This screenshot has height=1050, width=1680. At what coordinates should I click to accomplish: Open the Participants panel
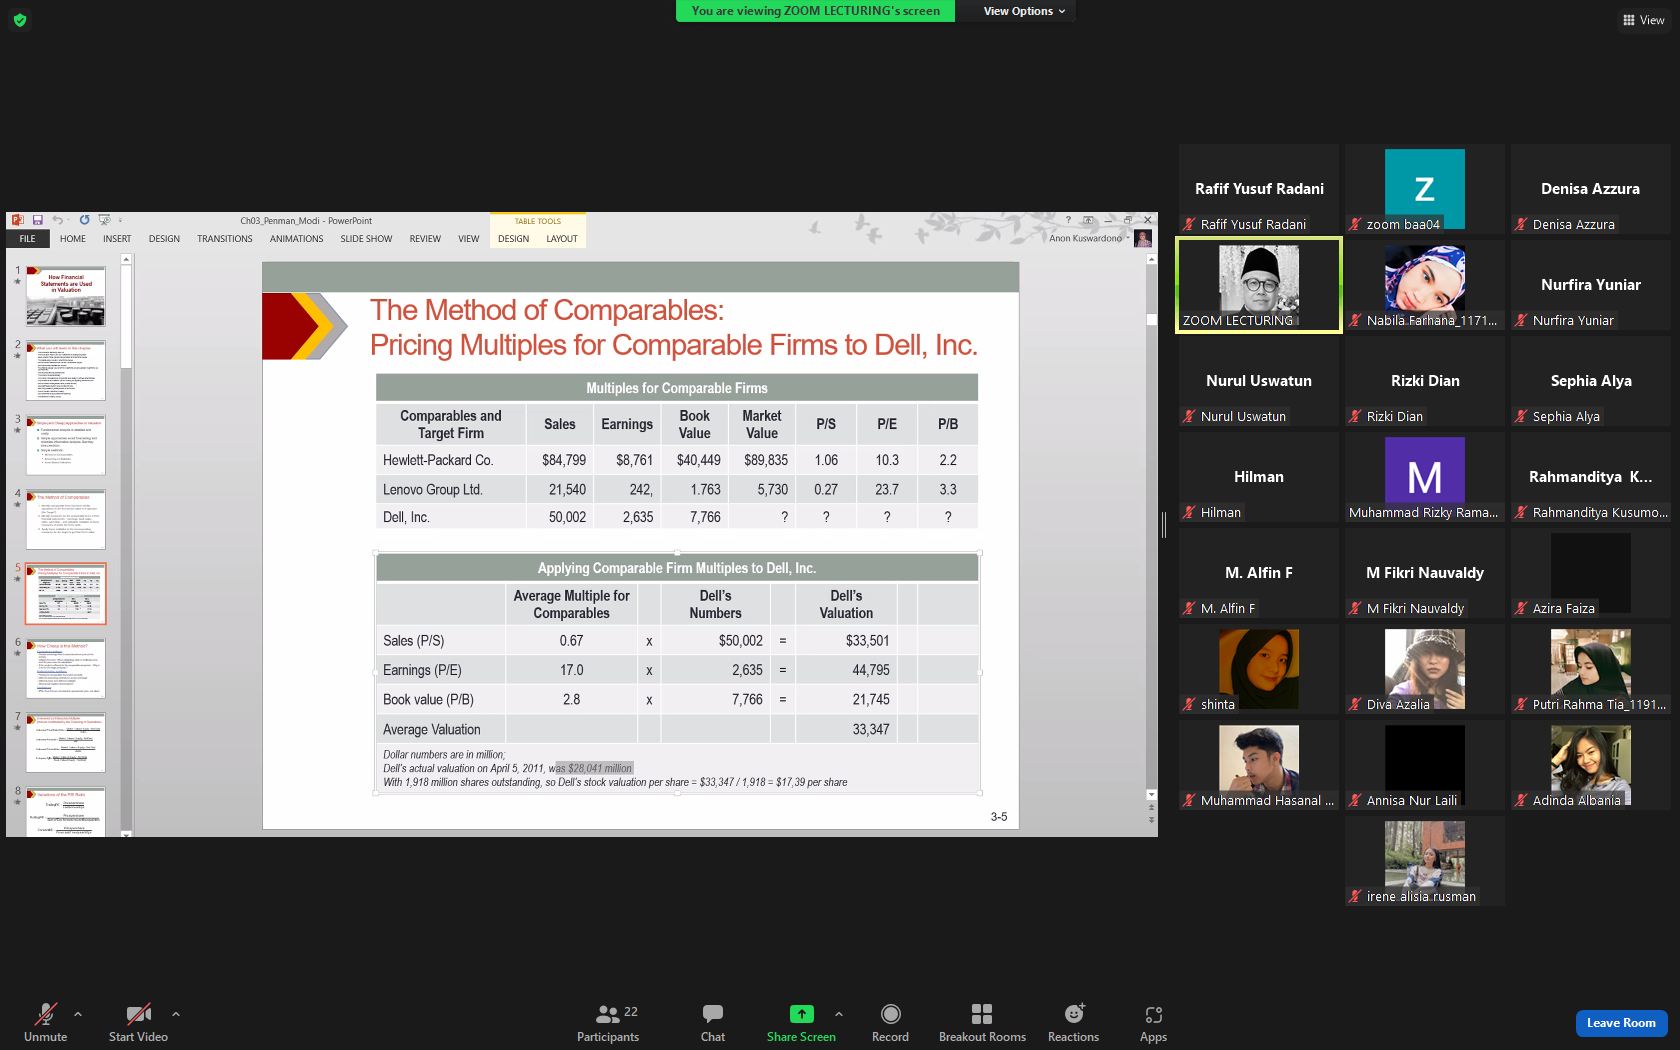608,1023
